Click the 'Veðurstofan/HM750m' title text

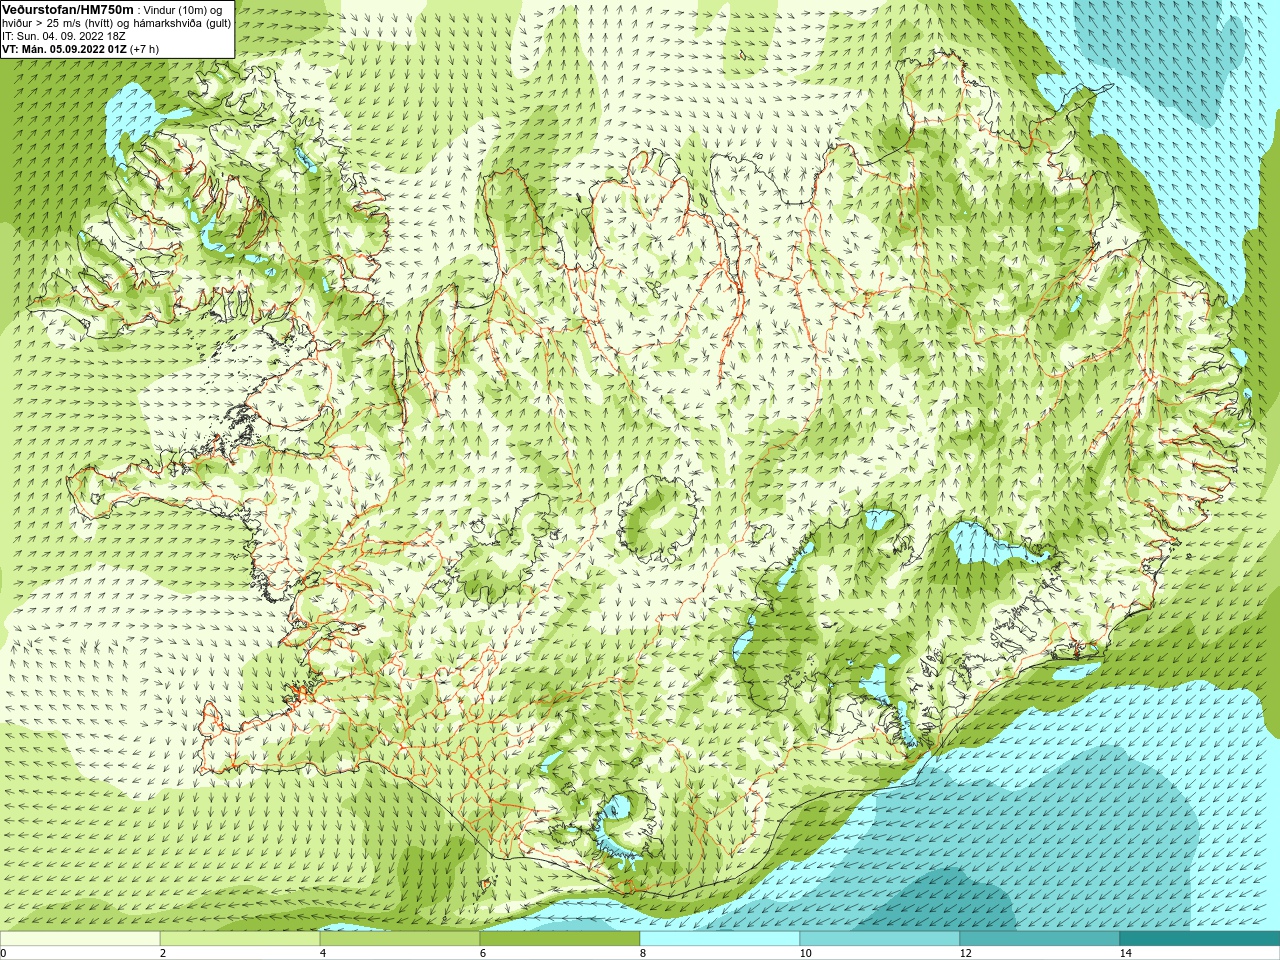point(68,9)
